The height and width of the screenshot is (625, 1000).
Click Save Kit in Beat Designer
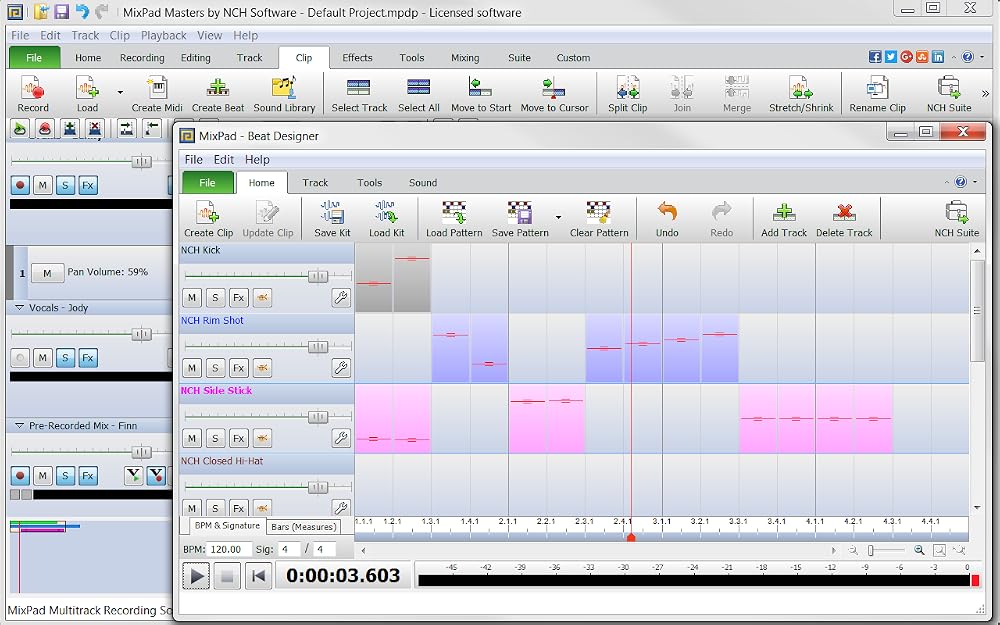332,219
